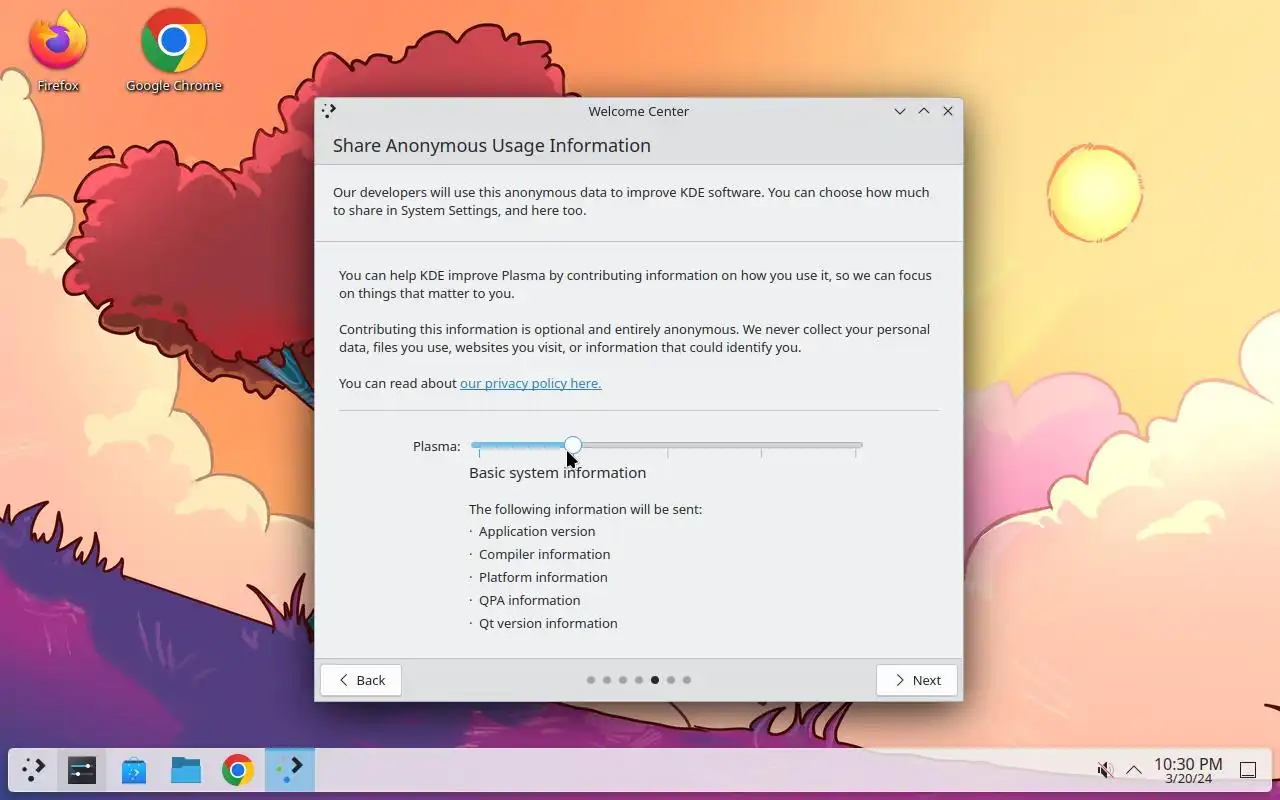Minimize the Welcome Center window

(x=900, y=111)
